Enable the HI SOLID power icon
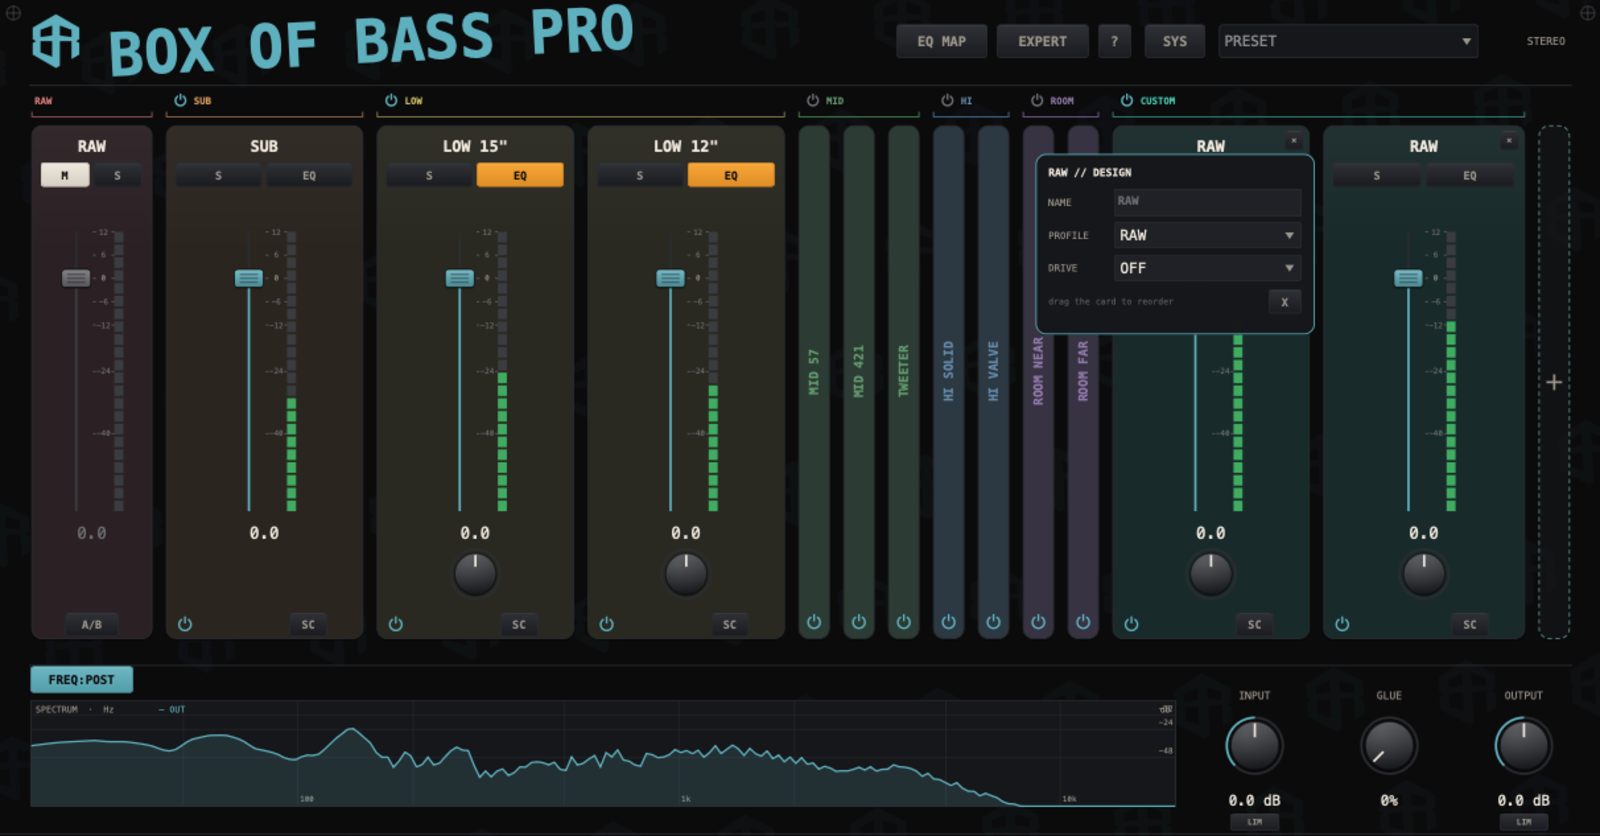This screenshot has width=1600, height=836. [948, 622]
